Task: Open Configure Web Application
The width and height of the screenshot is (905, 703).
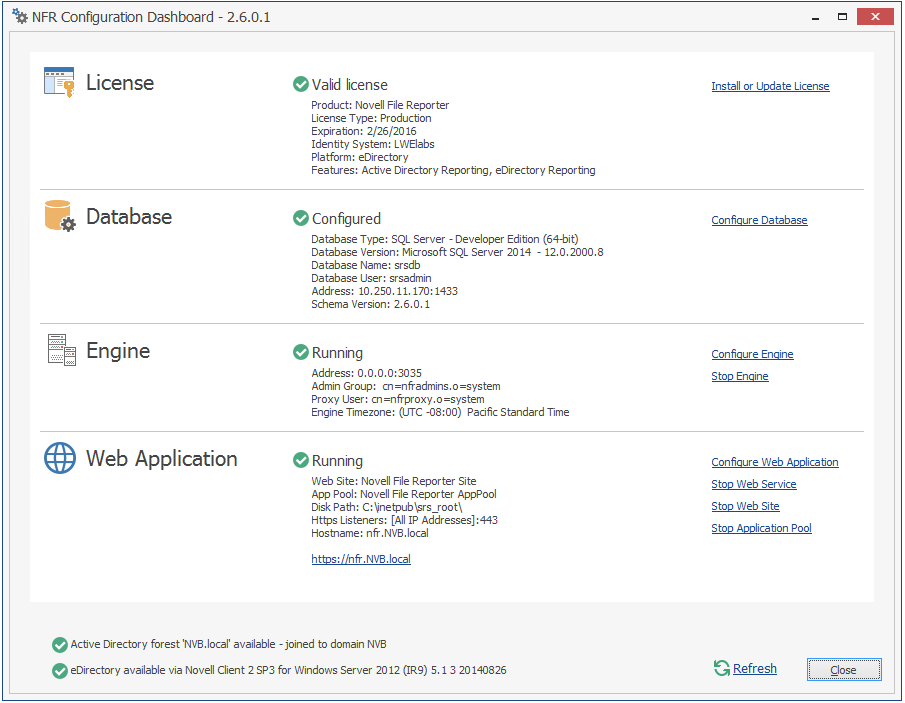Action: tap(774, 462)
